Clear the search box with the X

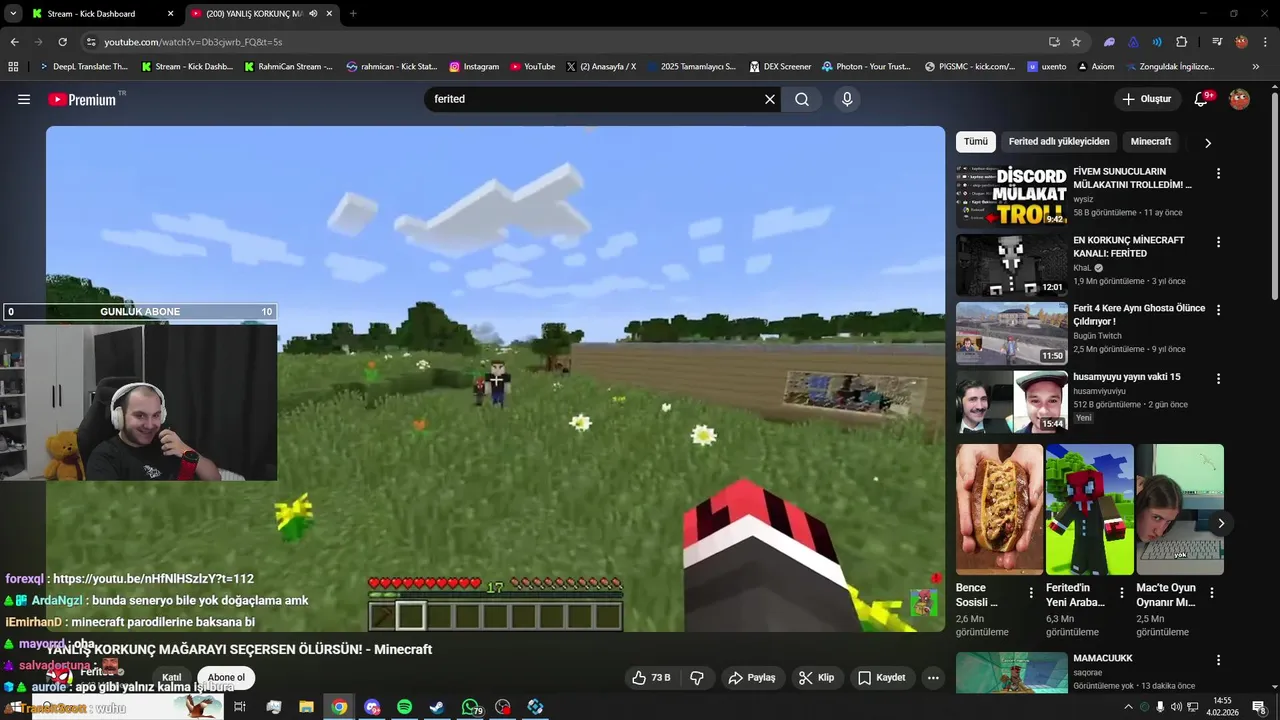(770, 99)
